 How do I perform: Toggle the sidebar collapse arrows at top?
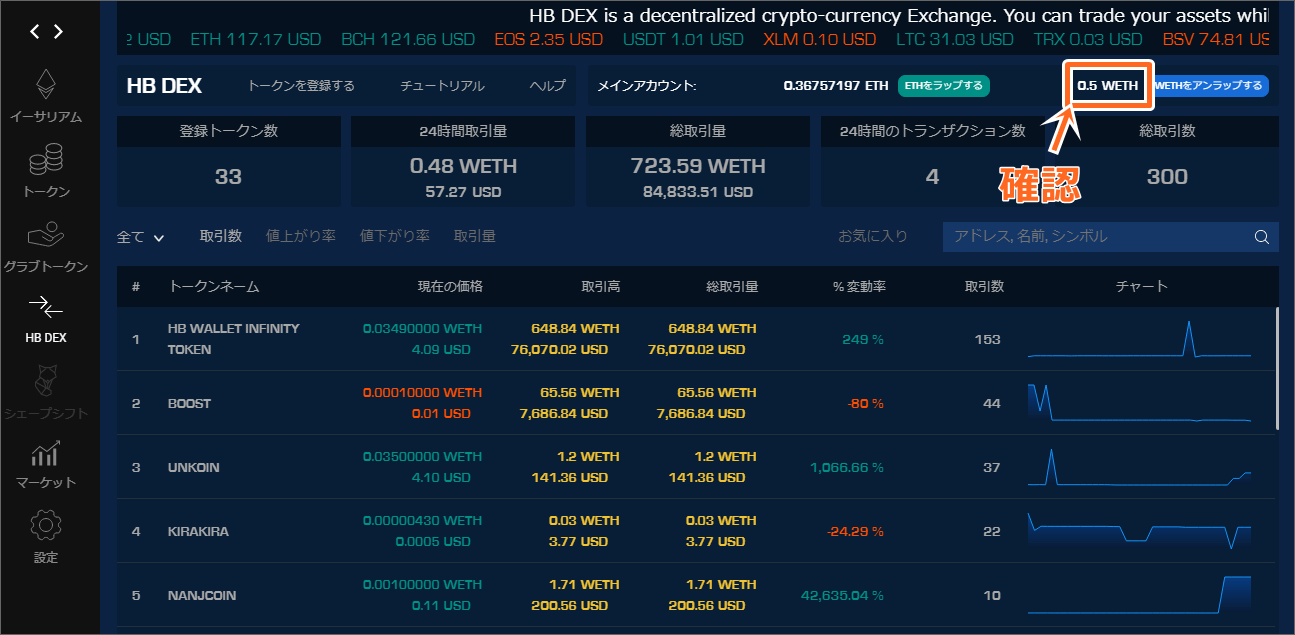pos(46,32)
